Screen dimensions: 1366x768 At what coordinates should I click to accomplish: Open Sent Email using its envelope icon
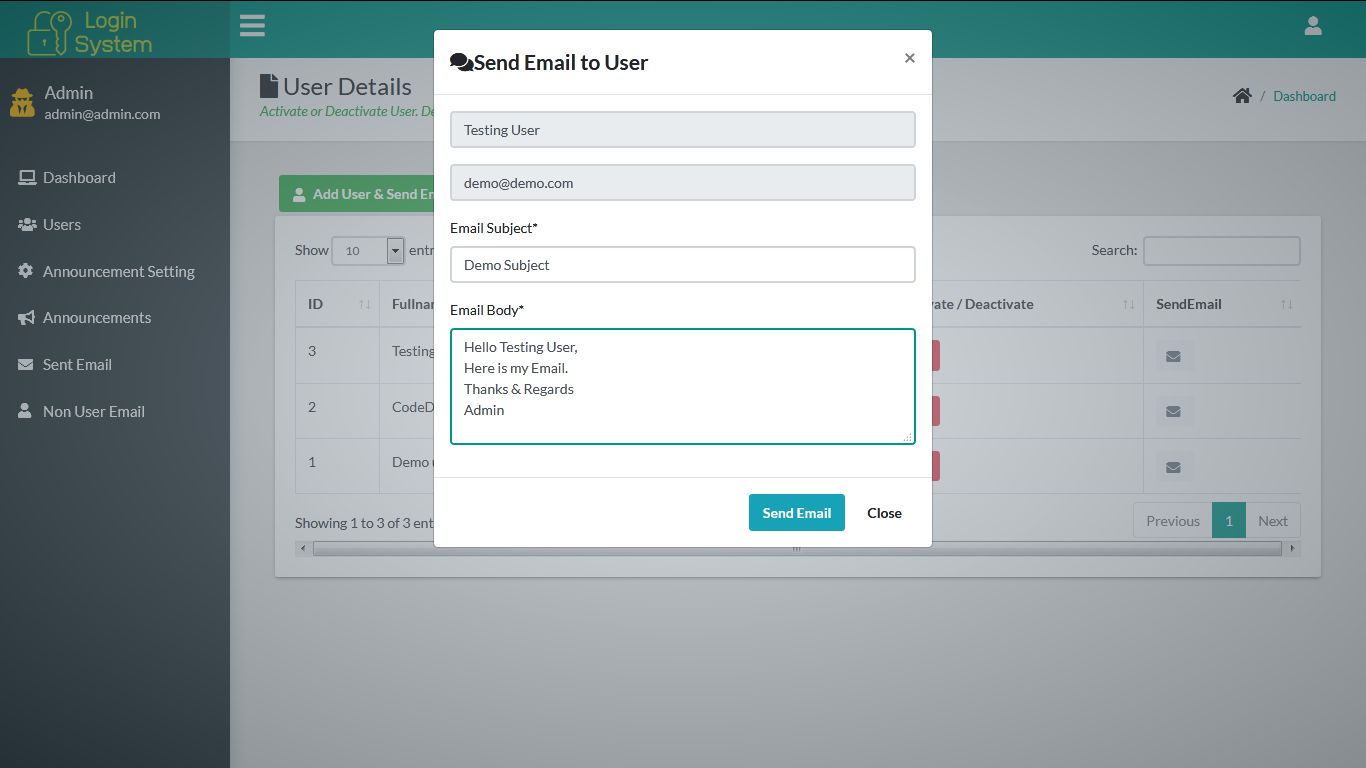tap(27, 364)
